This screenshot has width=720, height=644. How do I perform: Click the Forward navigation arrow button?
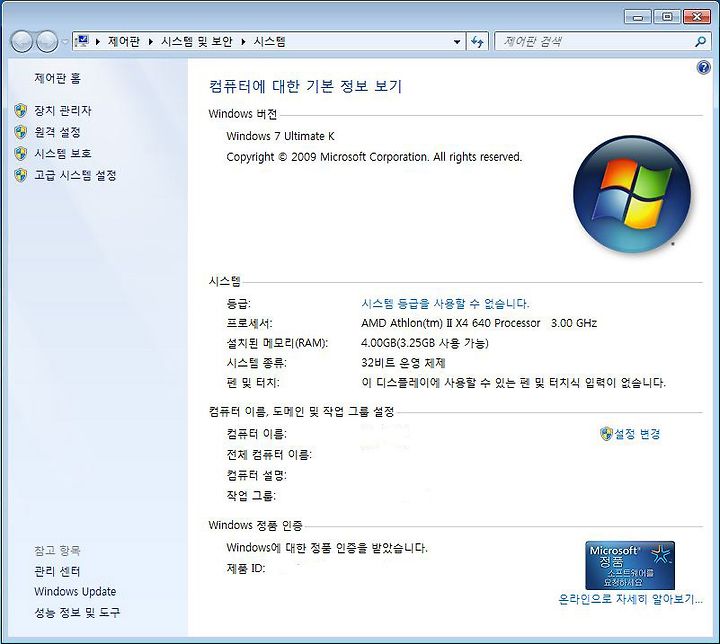47,42
